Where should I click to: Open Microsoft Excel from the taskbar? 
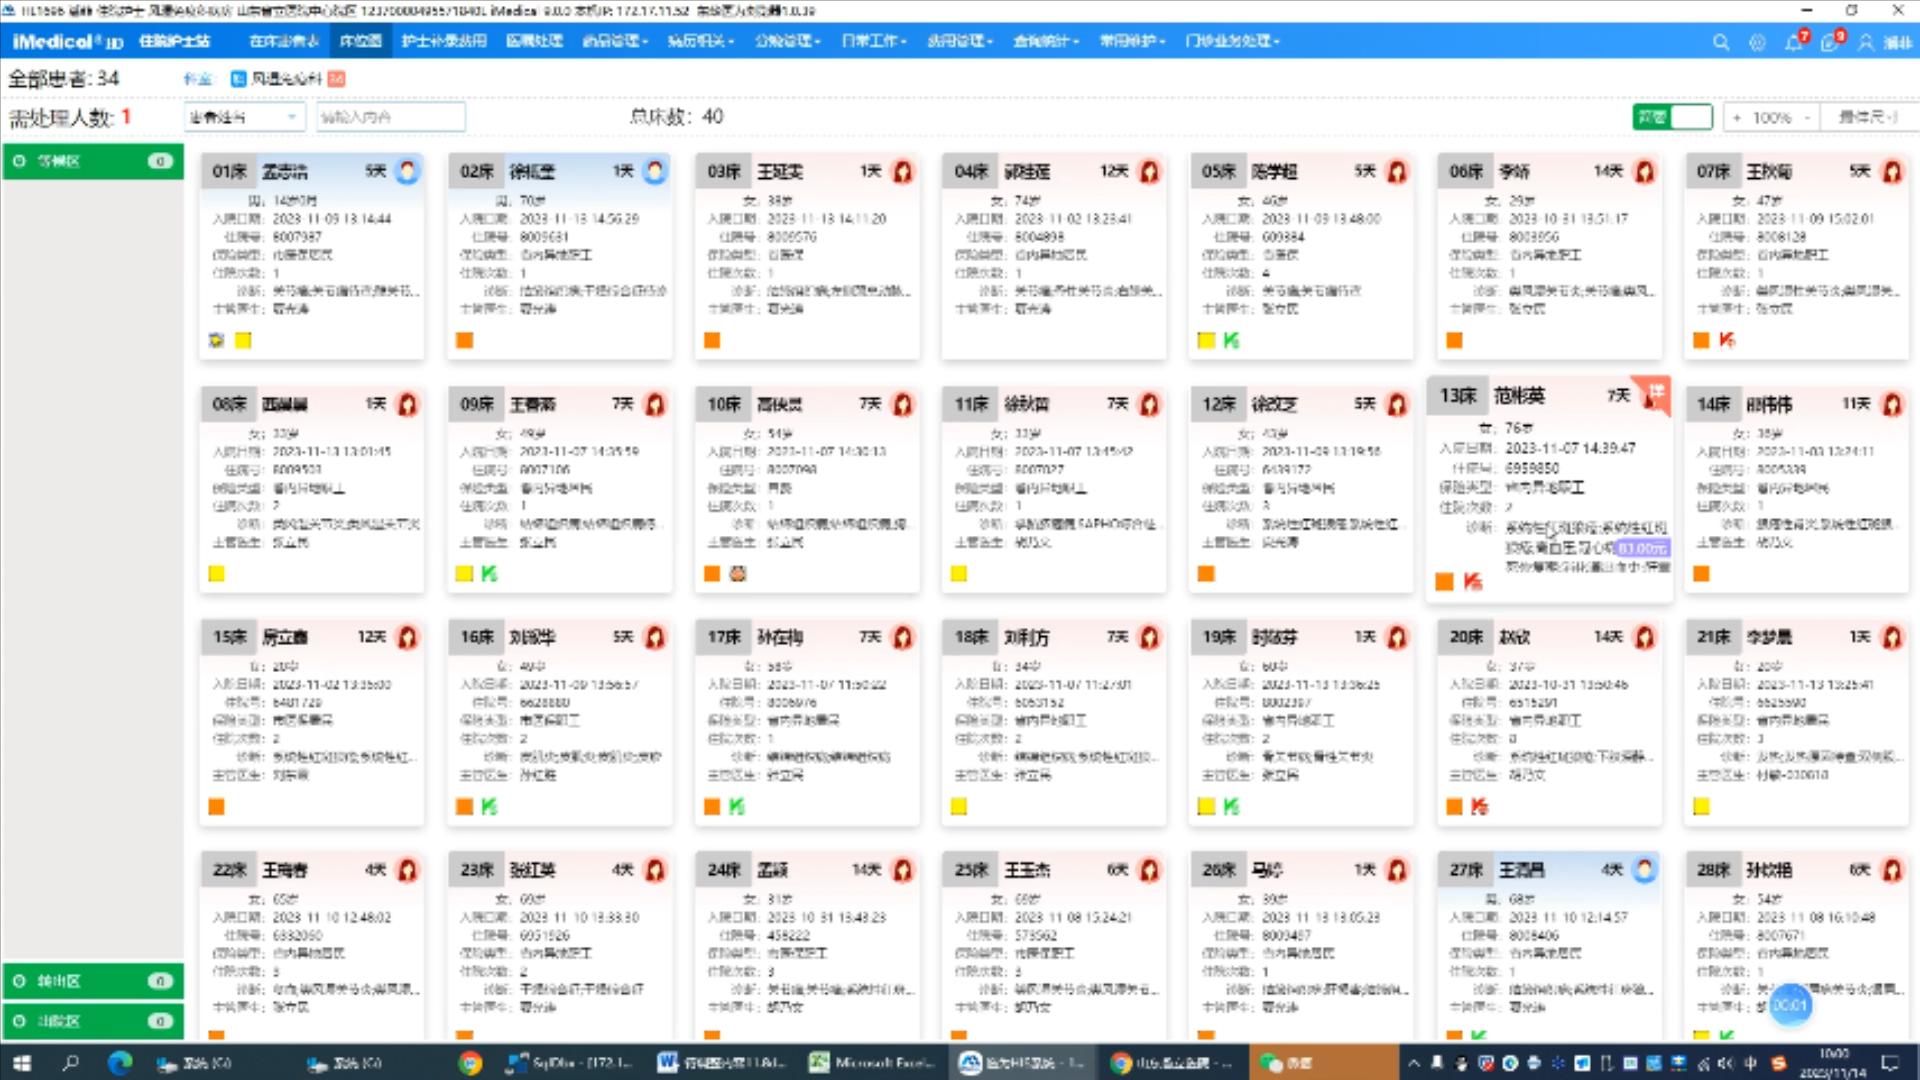pyautogui.click(x=873, y=1062)
